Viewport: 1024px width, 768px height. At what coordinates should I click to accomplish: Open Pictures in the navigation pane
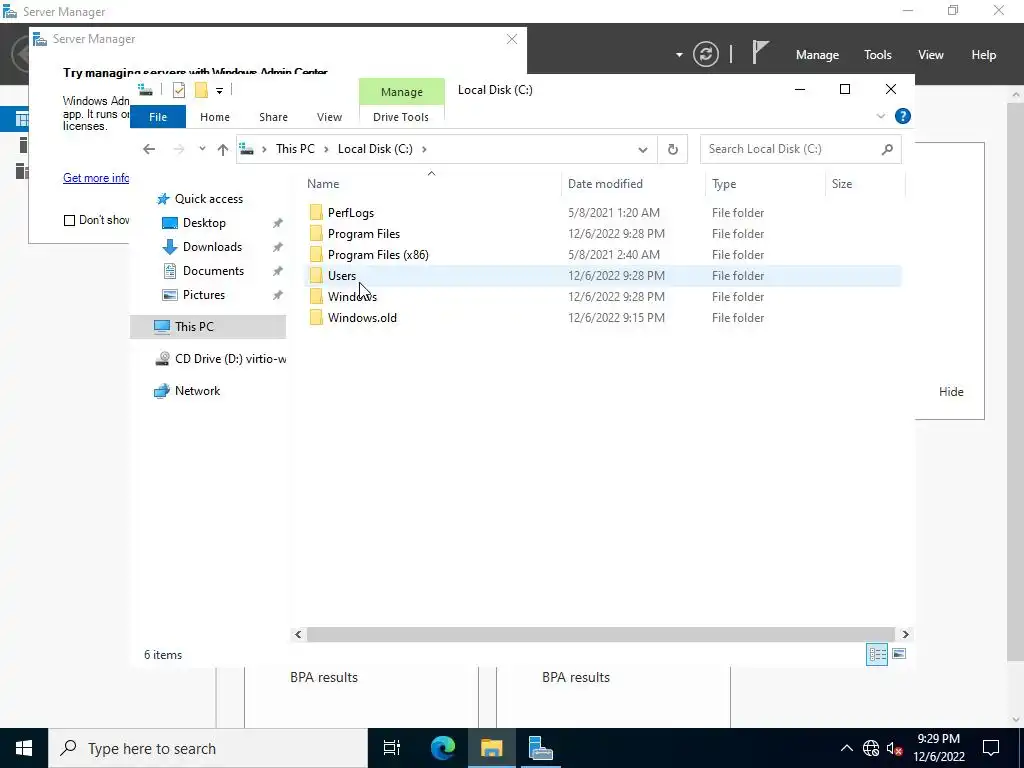[x=204, y=295]
